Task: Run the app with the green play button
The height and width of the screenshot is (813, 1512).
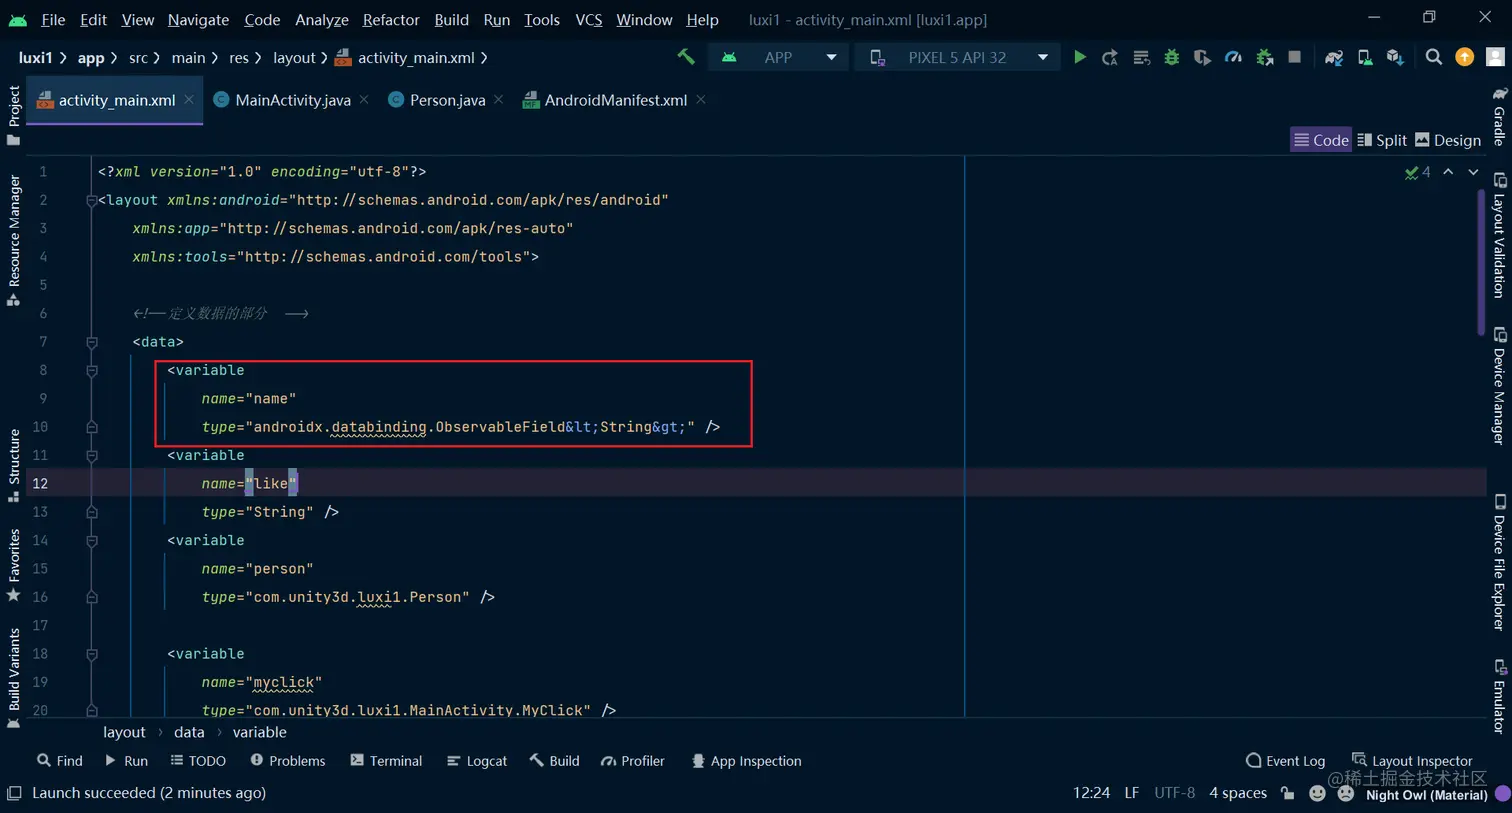Action: (x=1080, y=57)
